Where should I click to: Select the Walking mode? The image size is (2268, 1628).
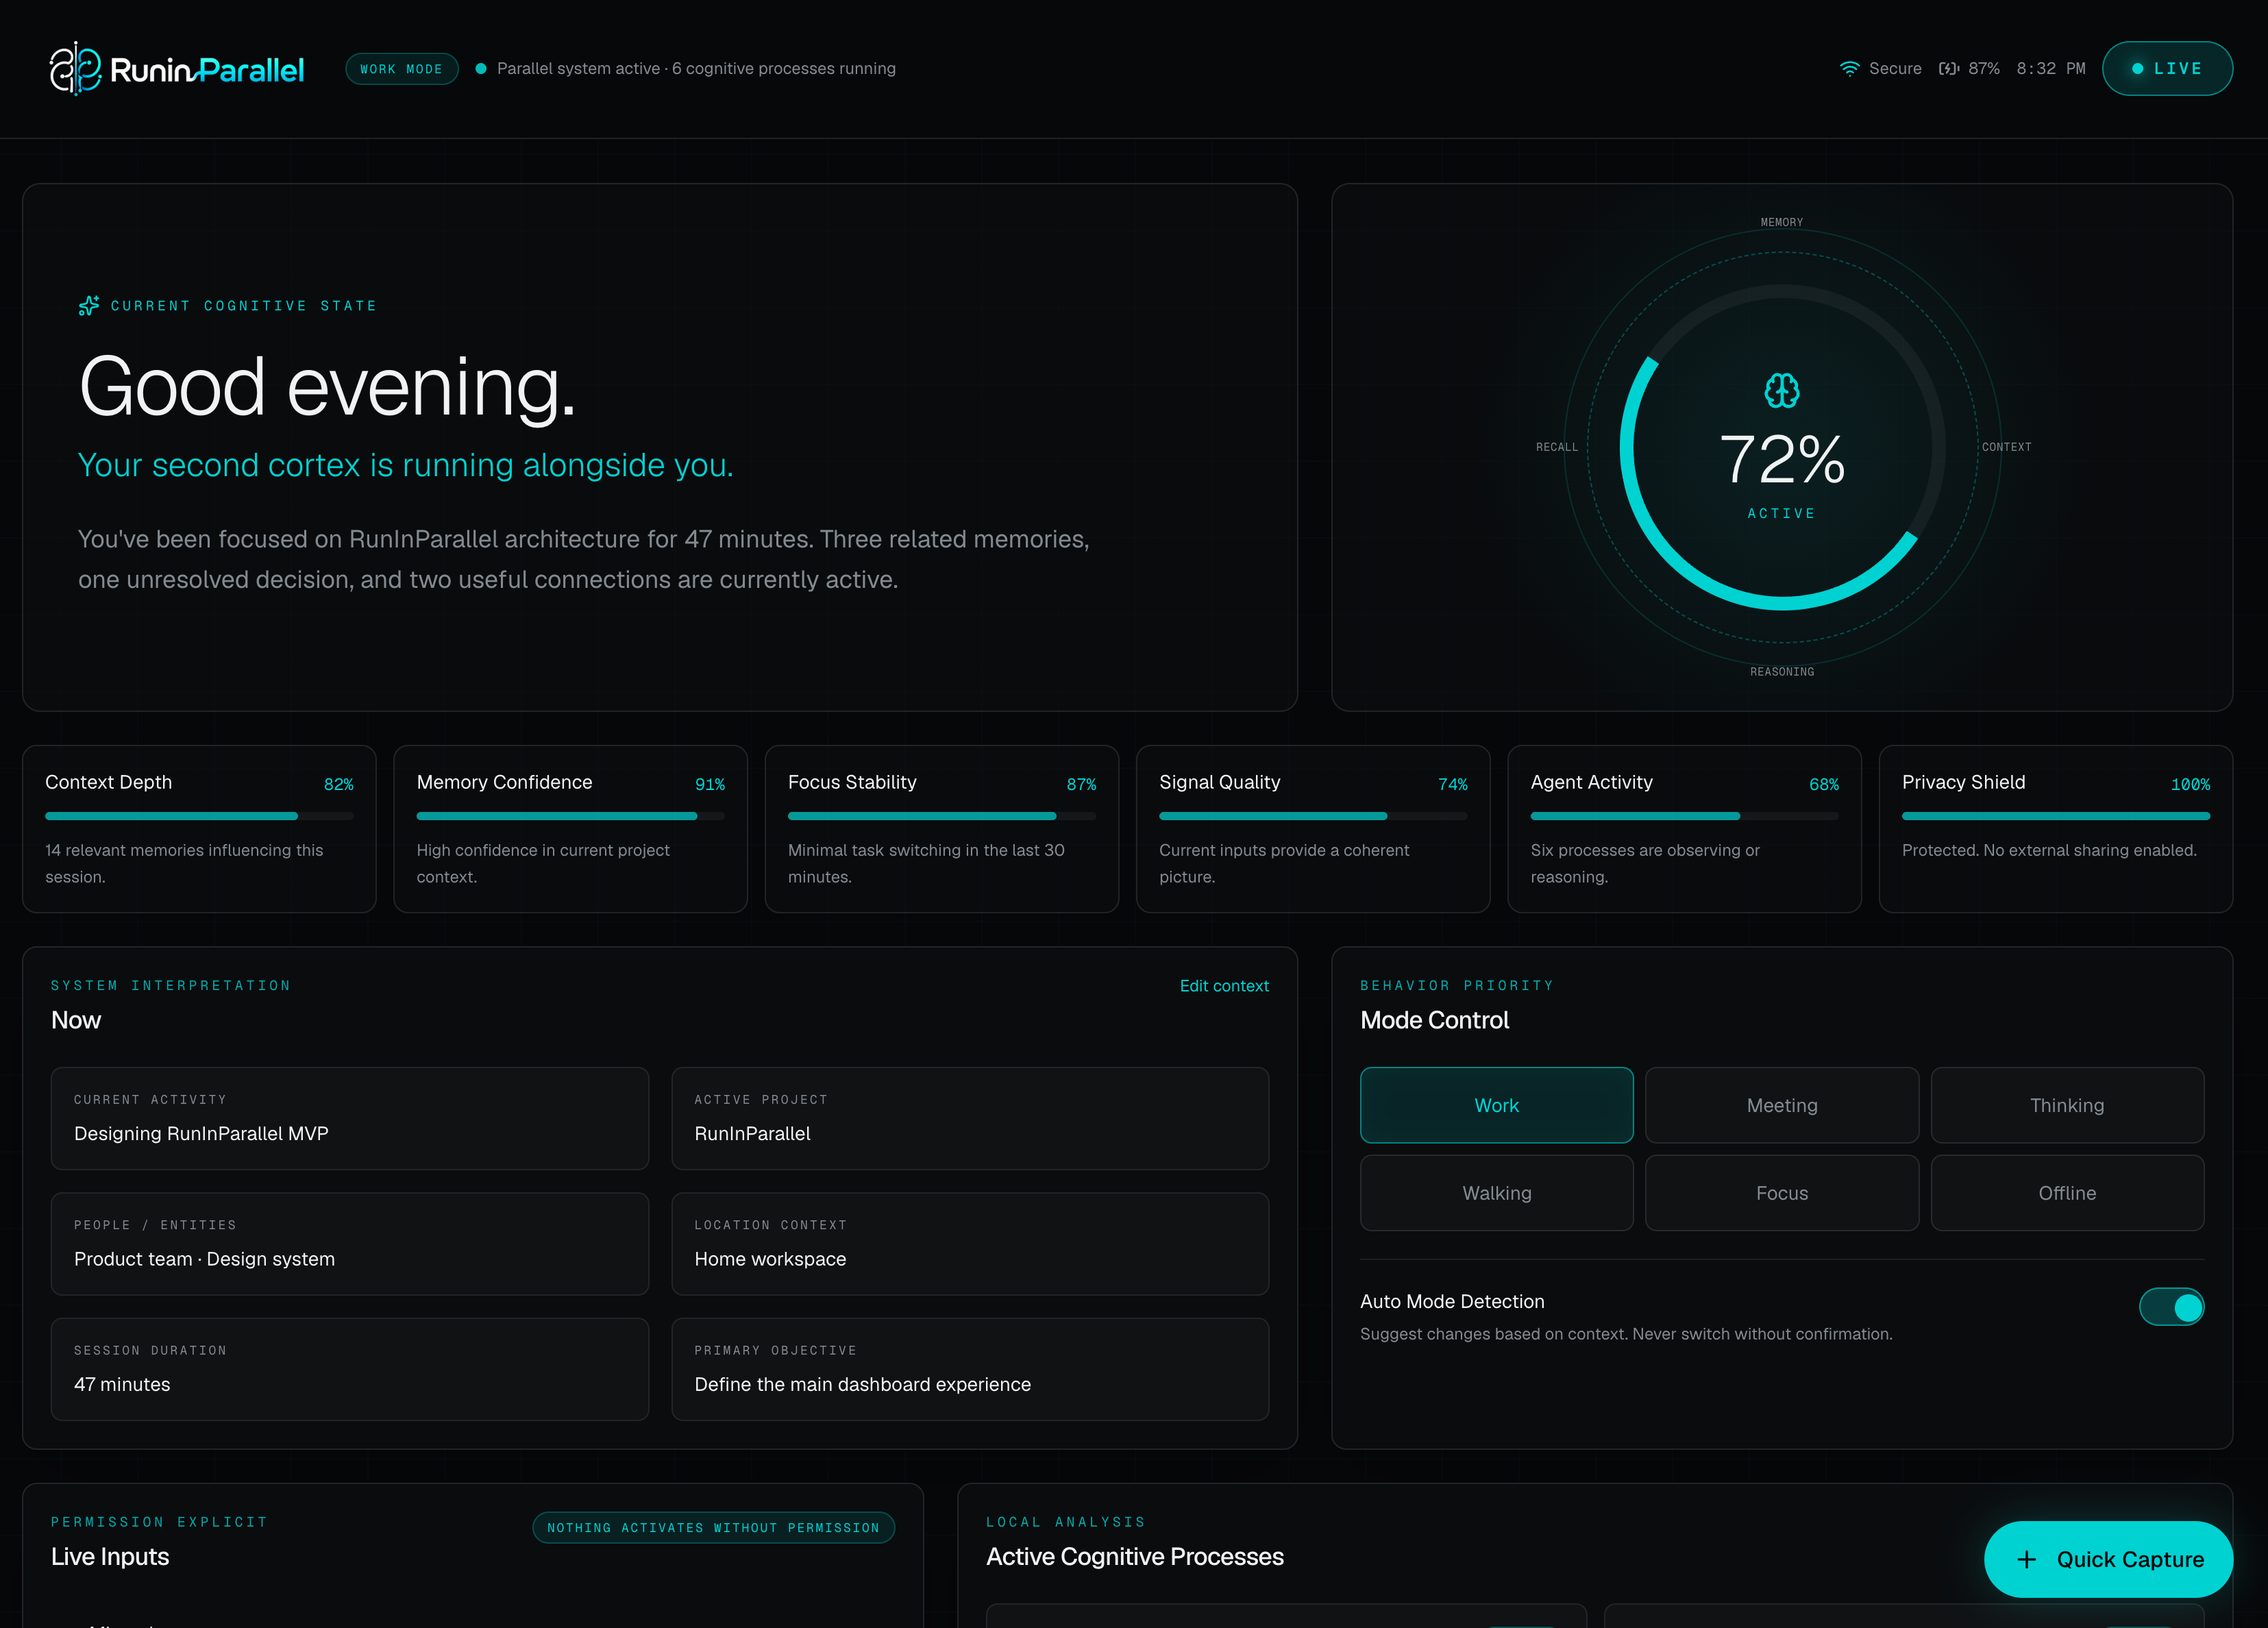[x=1496, y=1193]
